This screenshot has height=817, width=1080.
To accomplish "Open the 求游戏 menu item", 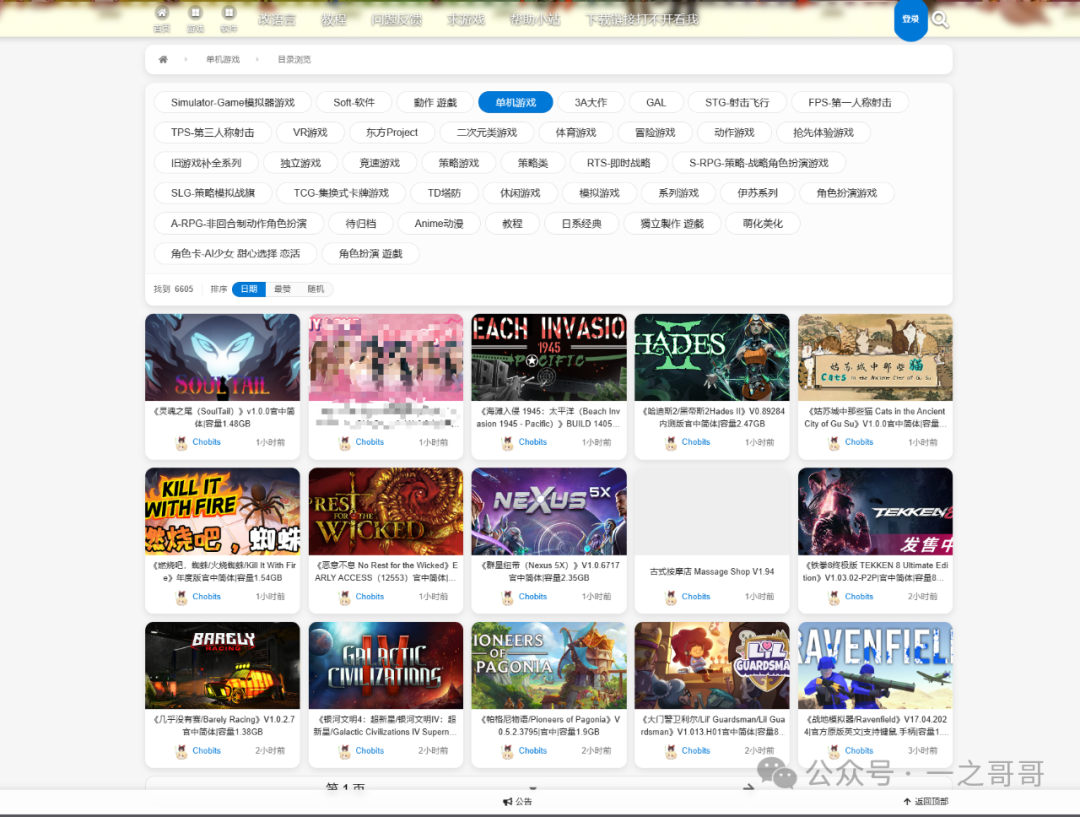I will click(x=466, y=20).
